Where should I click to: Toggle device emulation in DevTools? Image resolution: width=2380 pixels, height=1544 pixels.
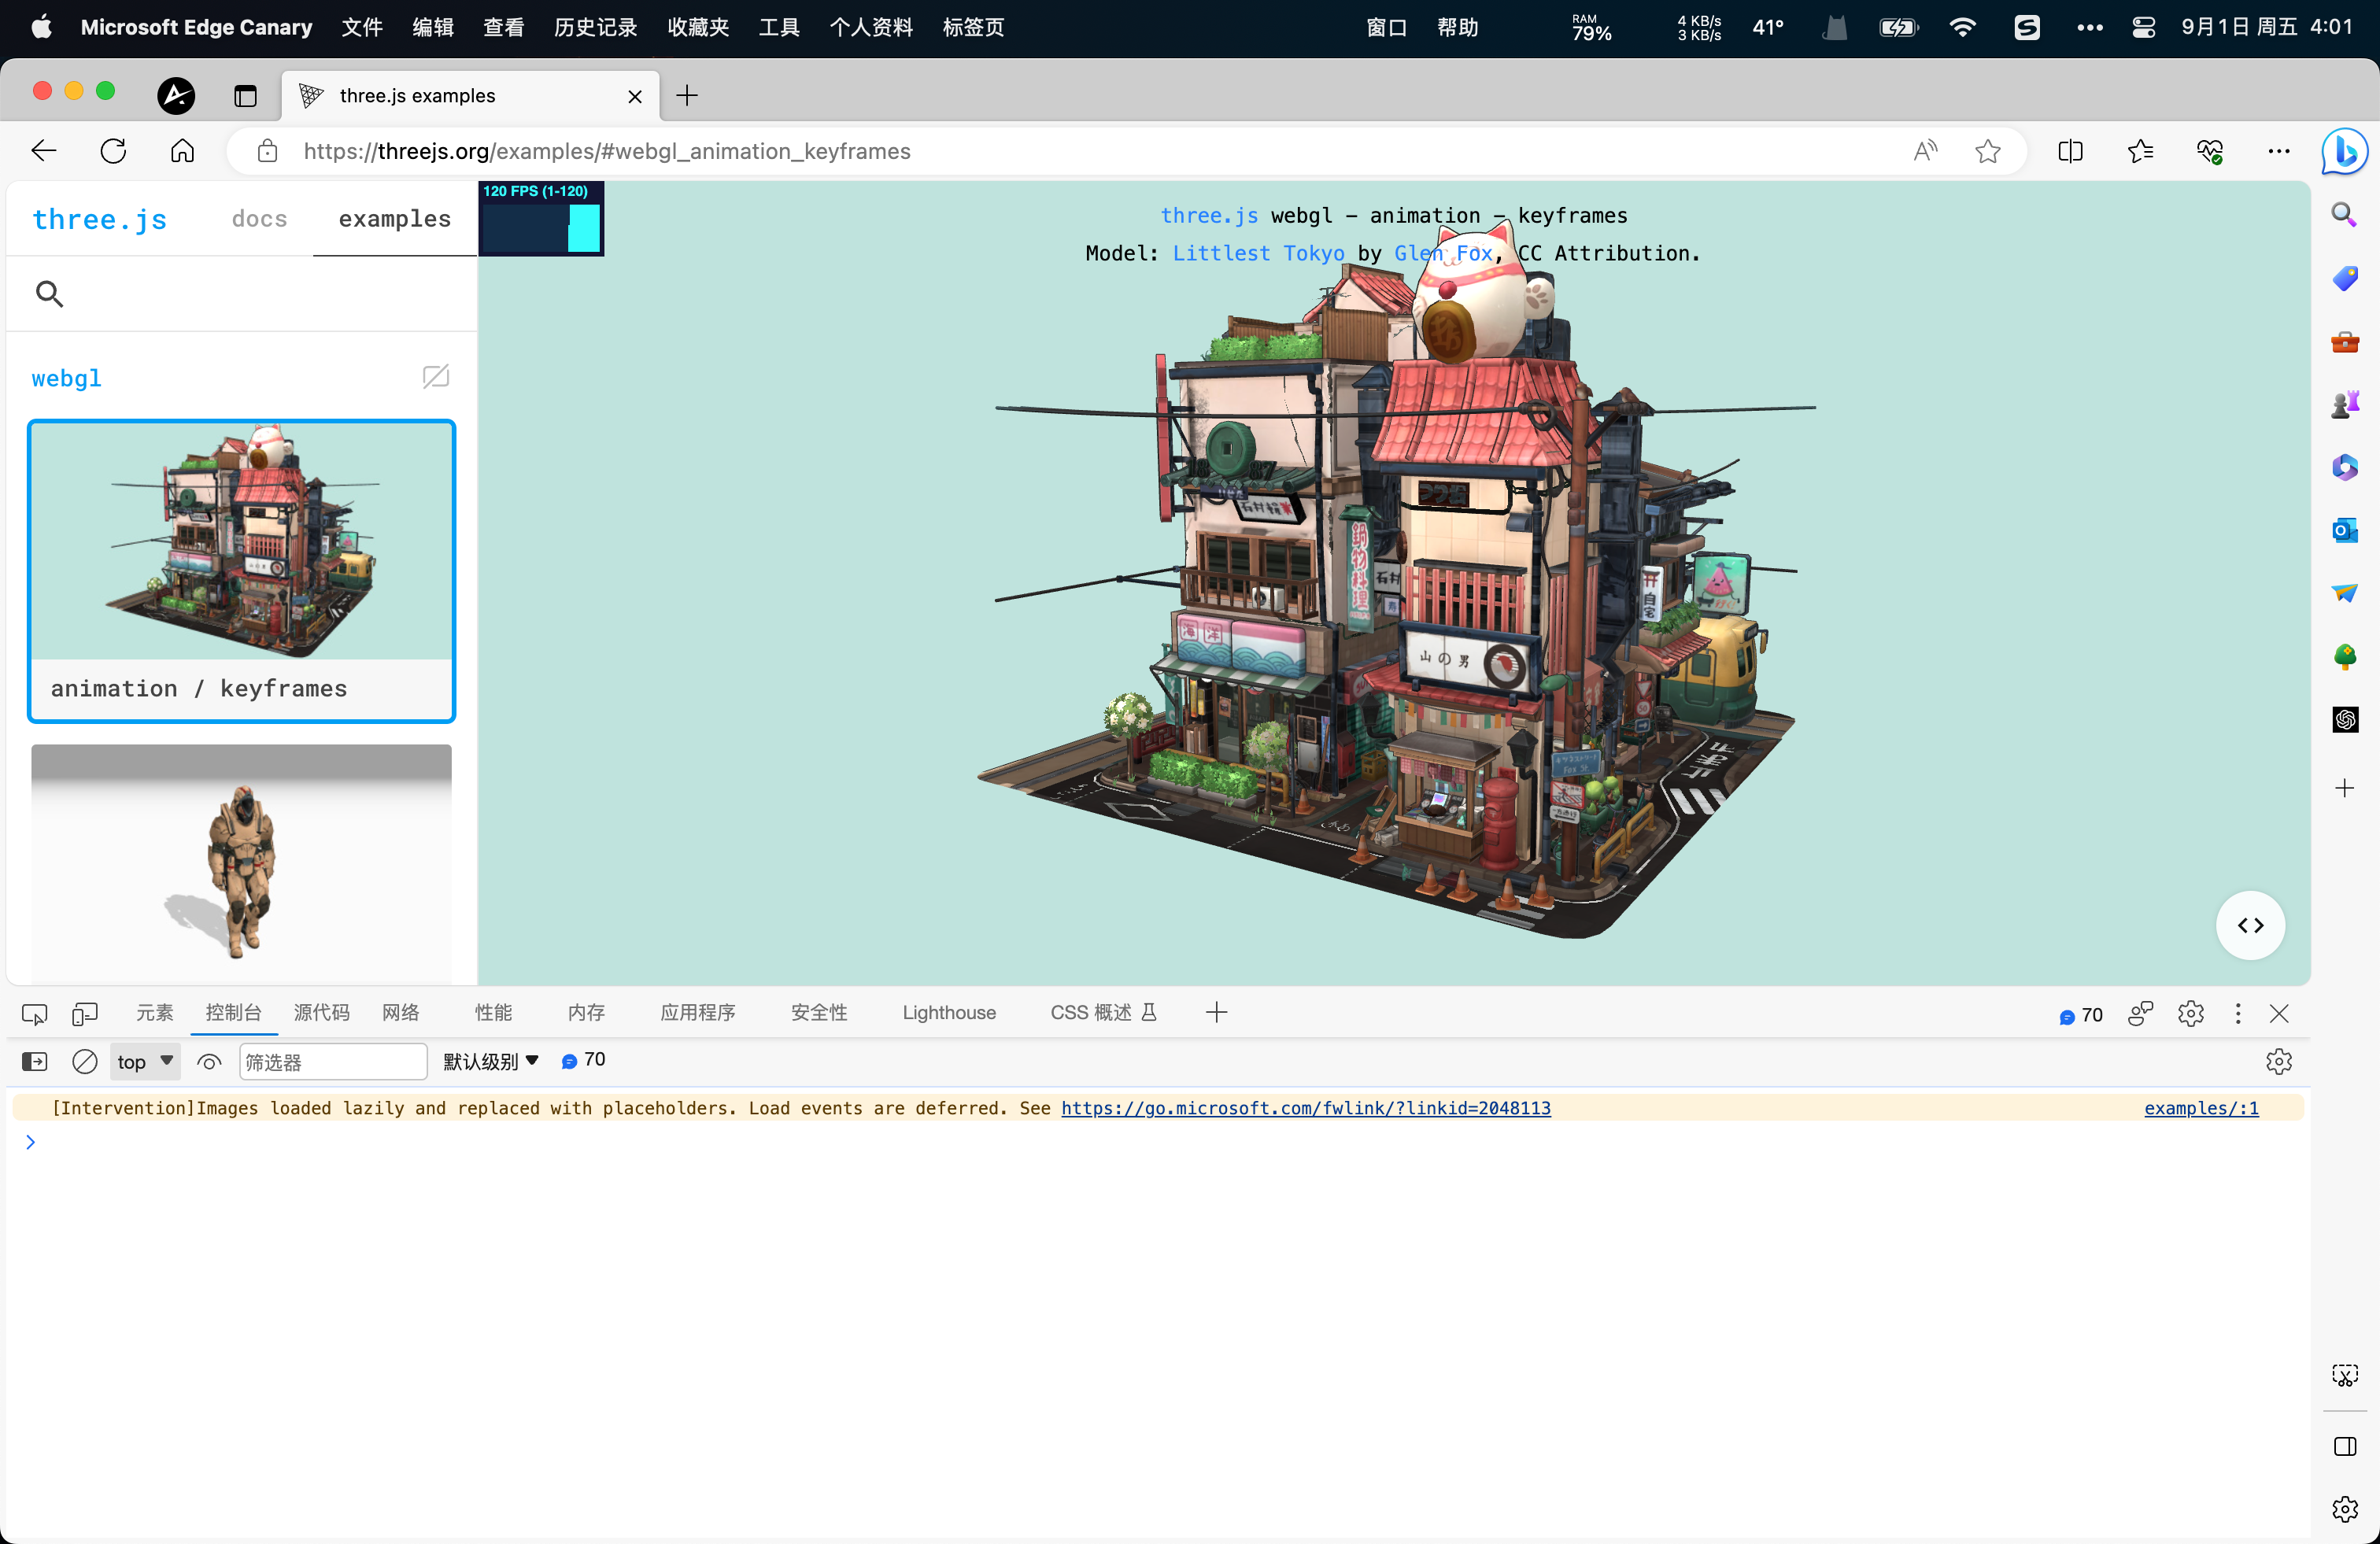point(85,1014)
